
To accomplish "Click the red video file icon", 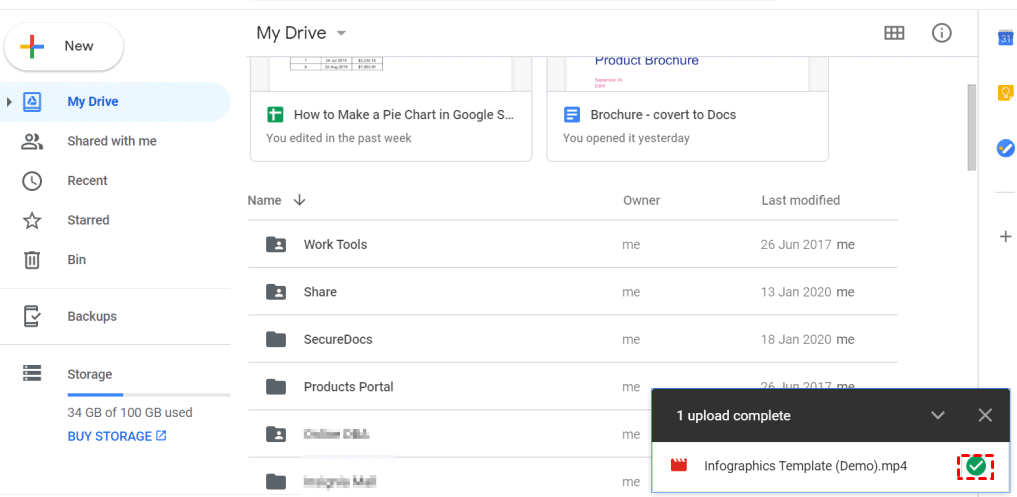I will point(680,466).
